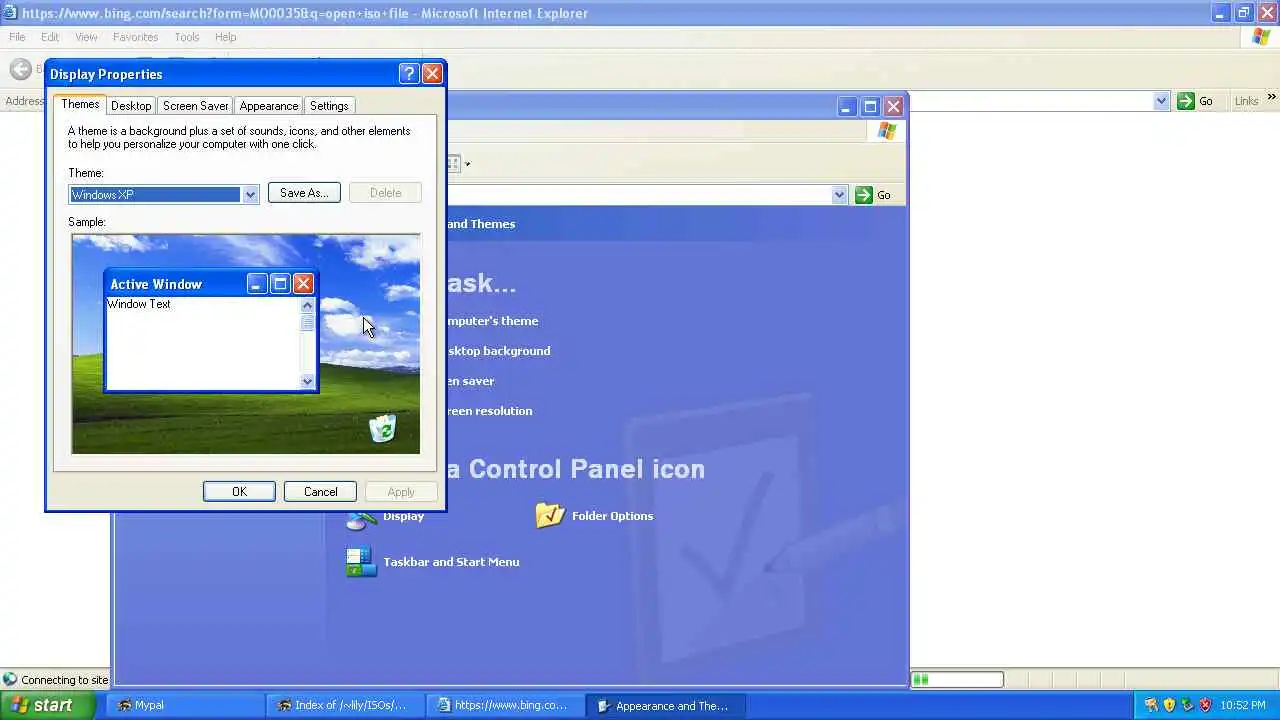The width and height of the screenshot is (1280, 720).
Task: Open Internet Explorer Help menu
Action: coord(225,37)
